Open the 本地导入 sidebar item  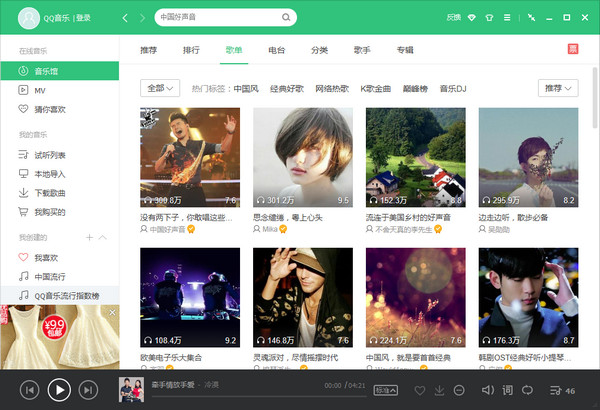pyautogui.click(x=50, y=174)
